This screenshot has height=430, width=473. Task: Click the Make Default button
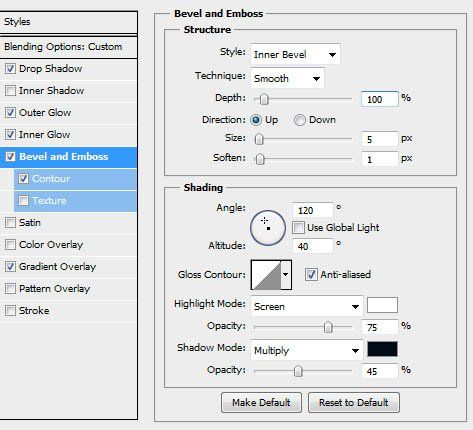click(261, 403)
